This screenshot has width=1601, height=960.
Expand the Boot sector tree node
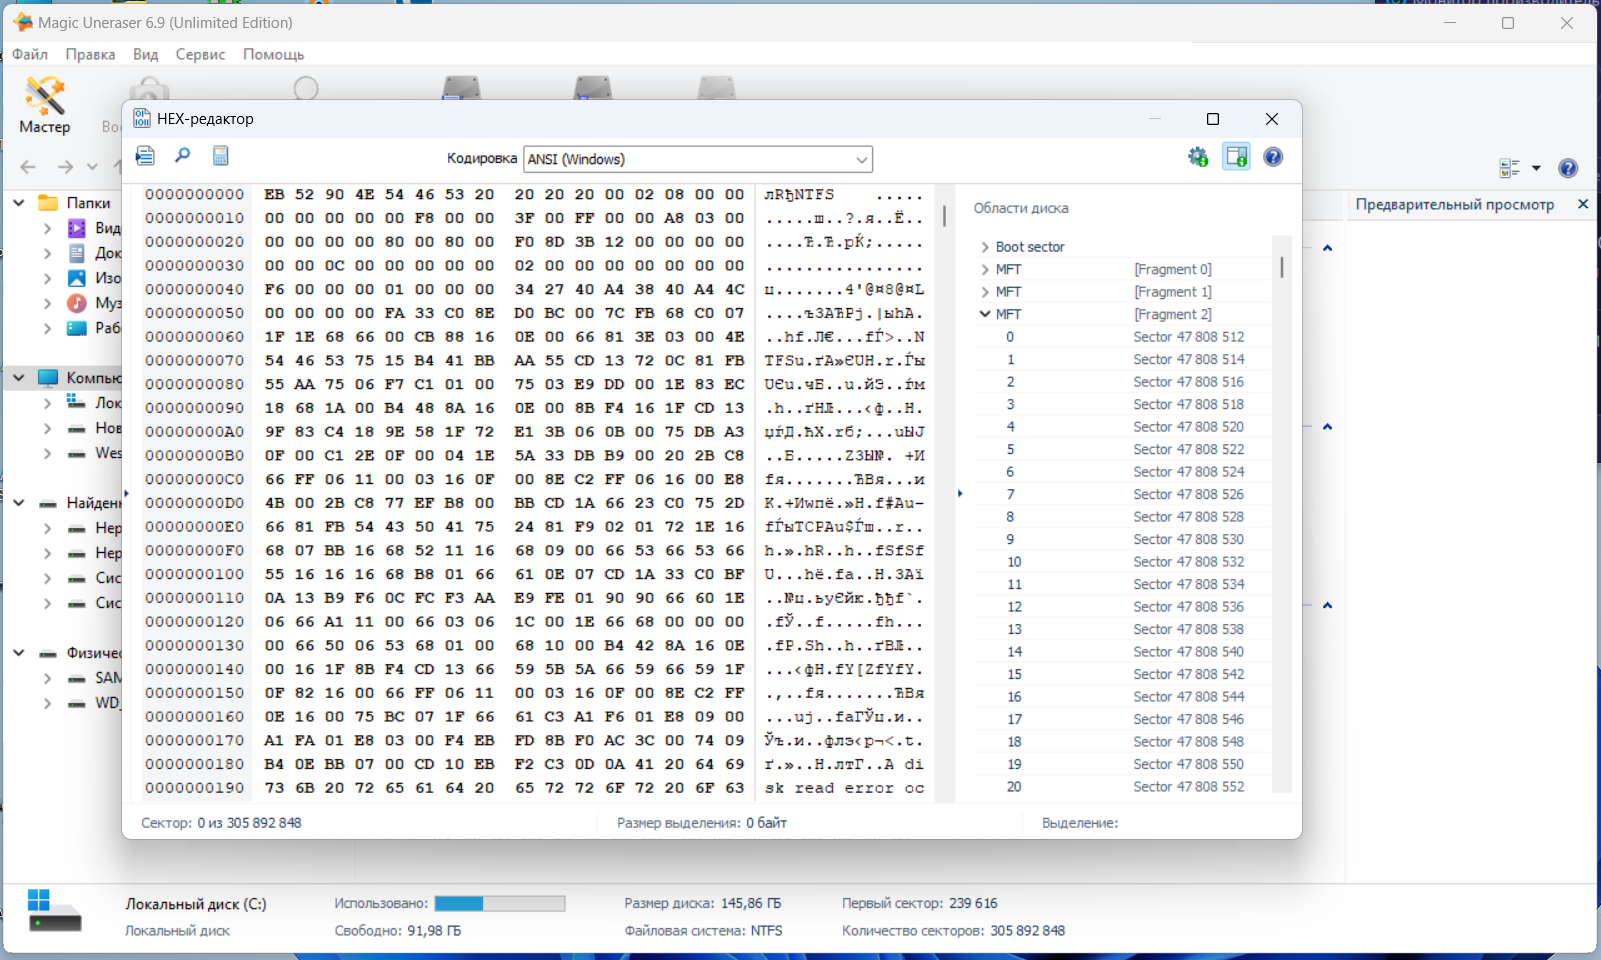985,247
